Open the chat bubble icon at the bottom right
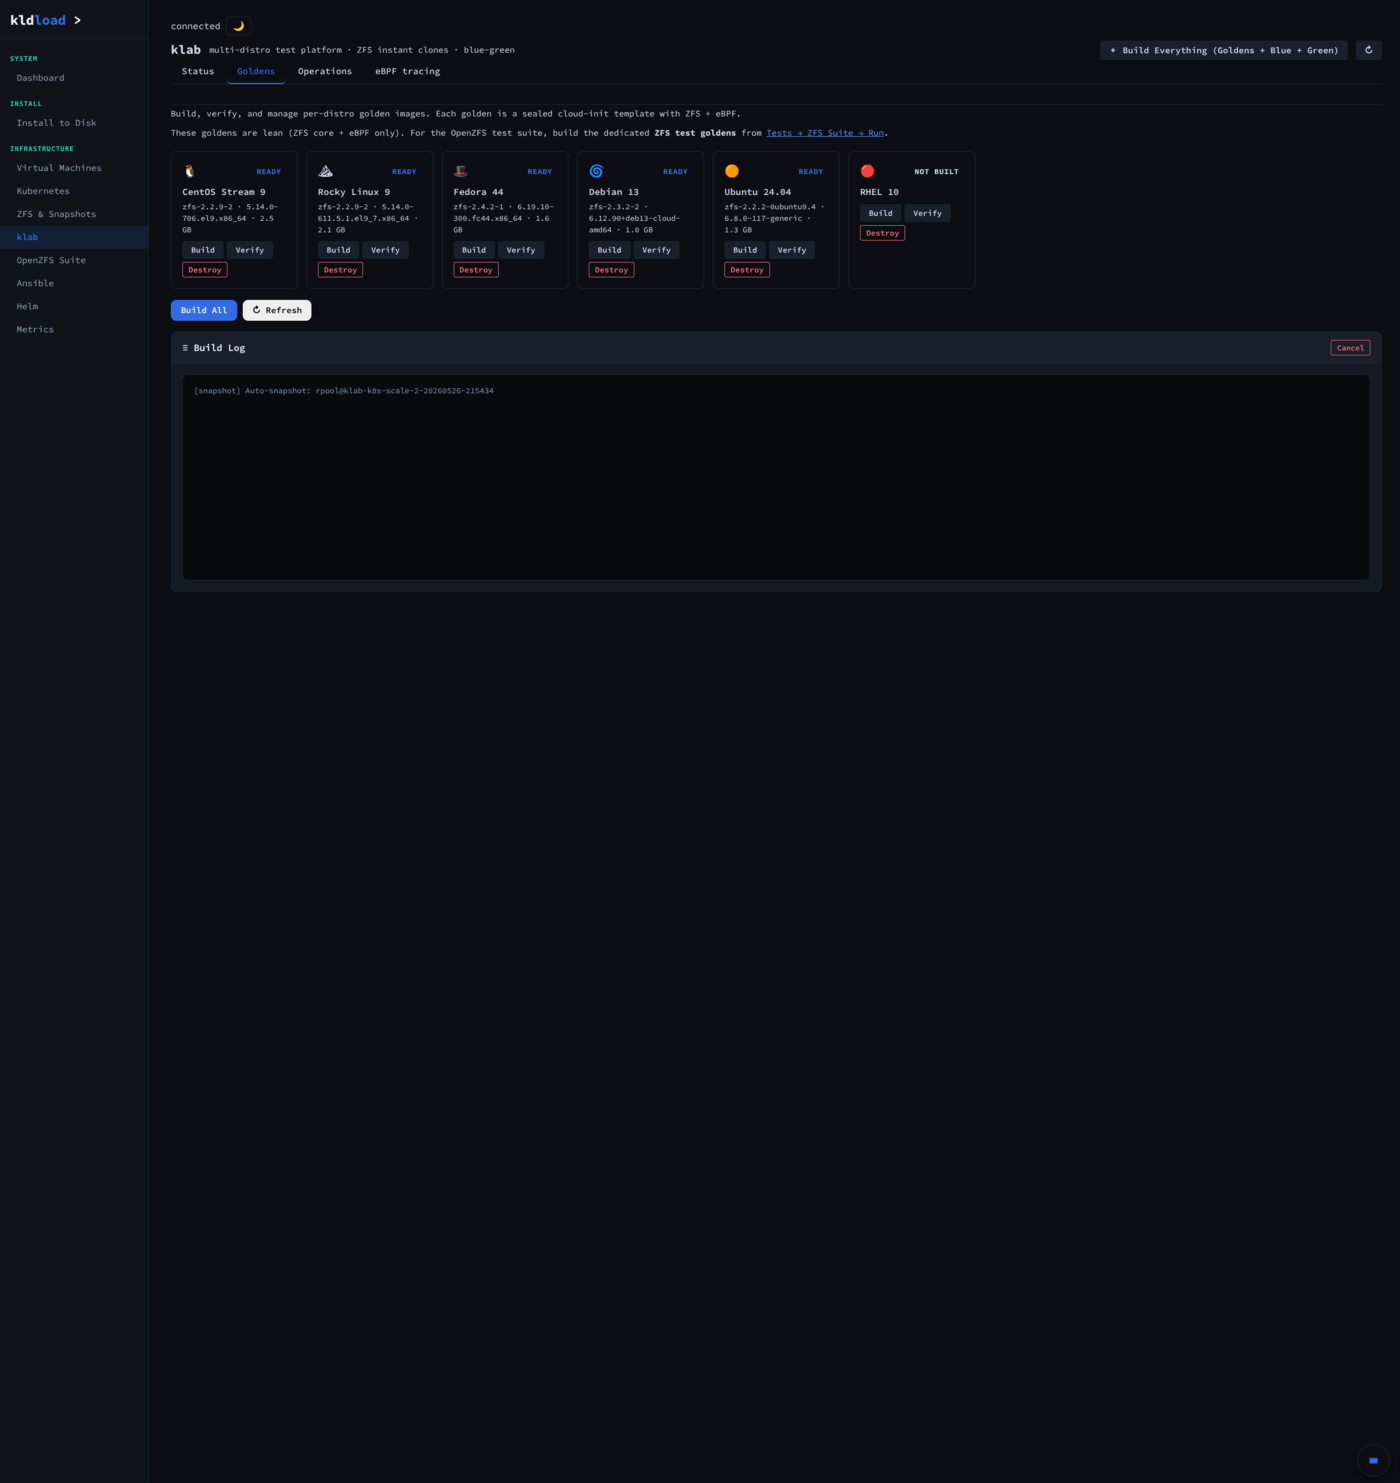Viewport: 1400px width, 1483px height. pos(1372,1460)
